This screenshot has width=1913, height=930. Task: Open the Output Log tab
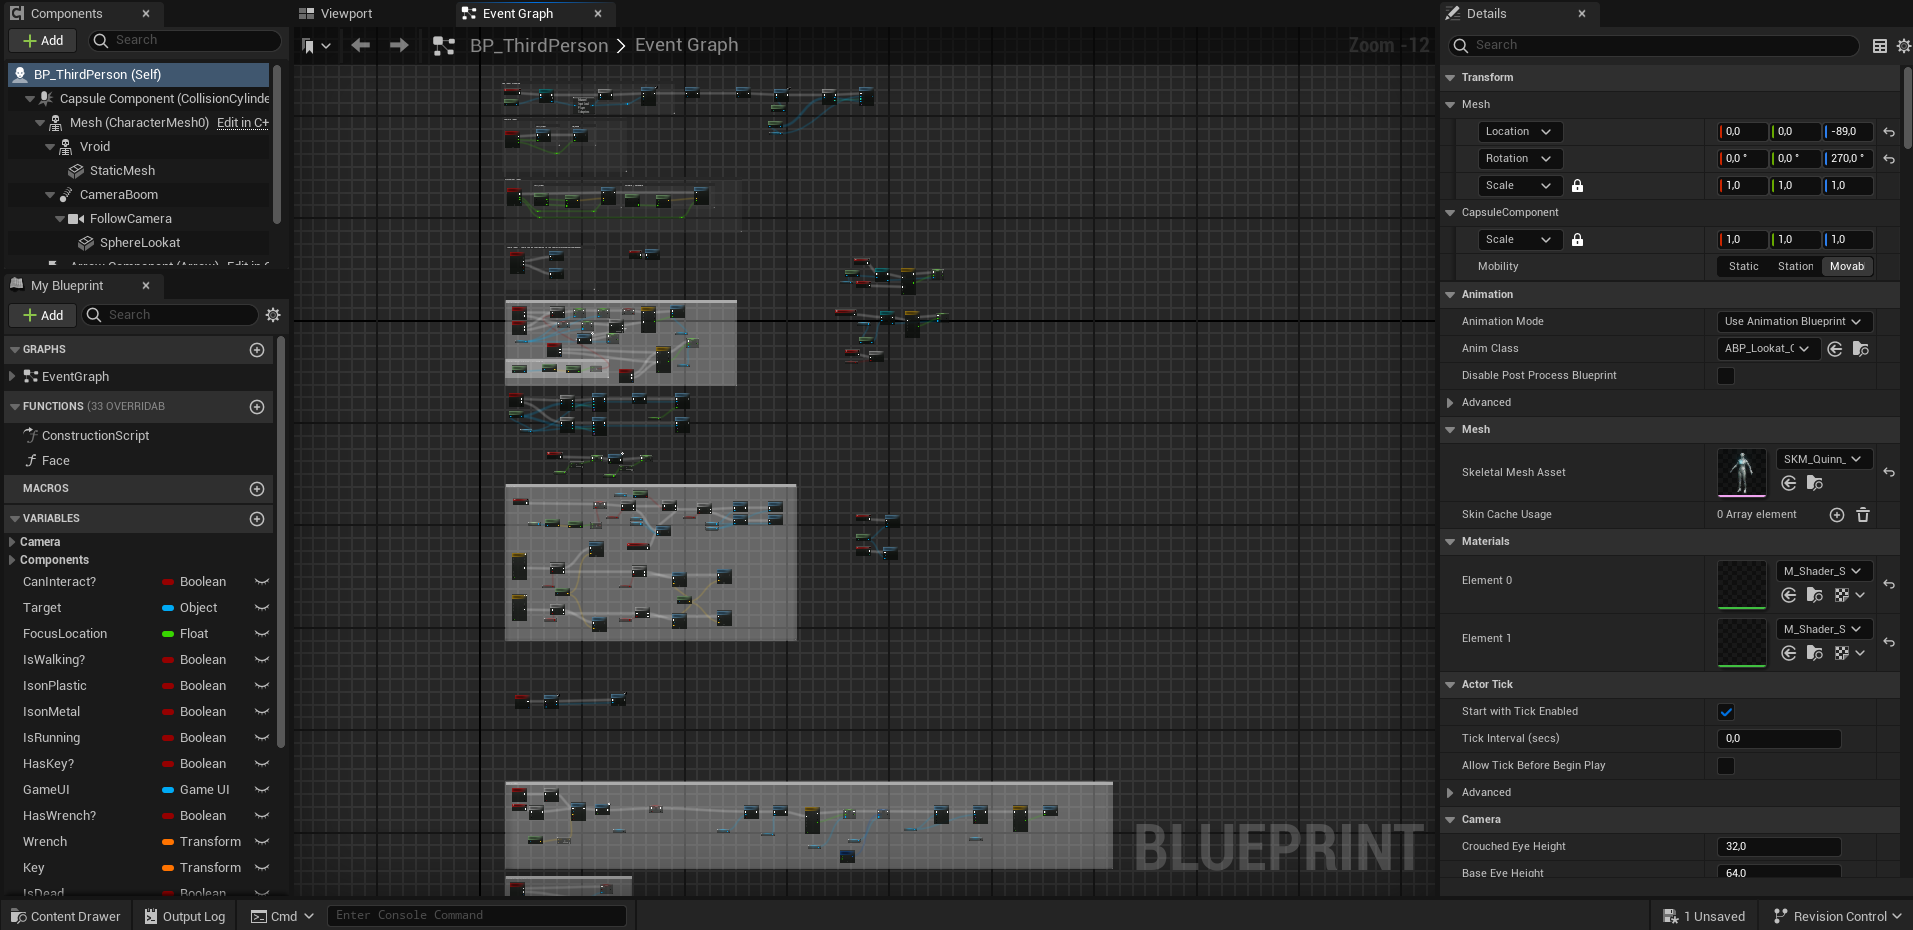click(x=184, y=916)
